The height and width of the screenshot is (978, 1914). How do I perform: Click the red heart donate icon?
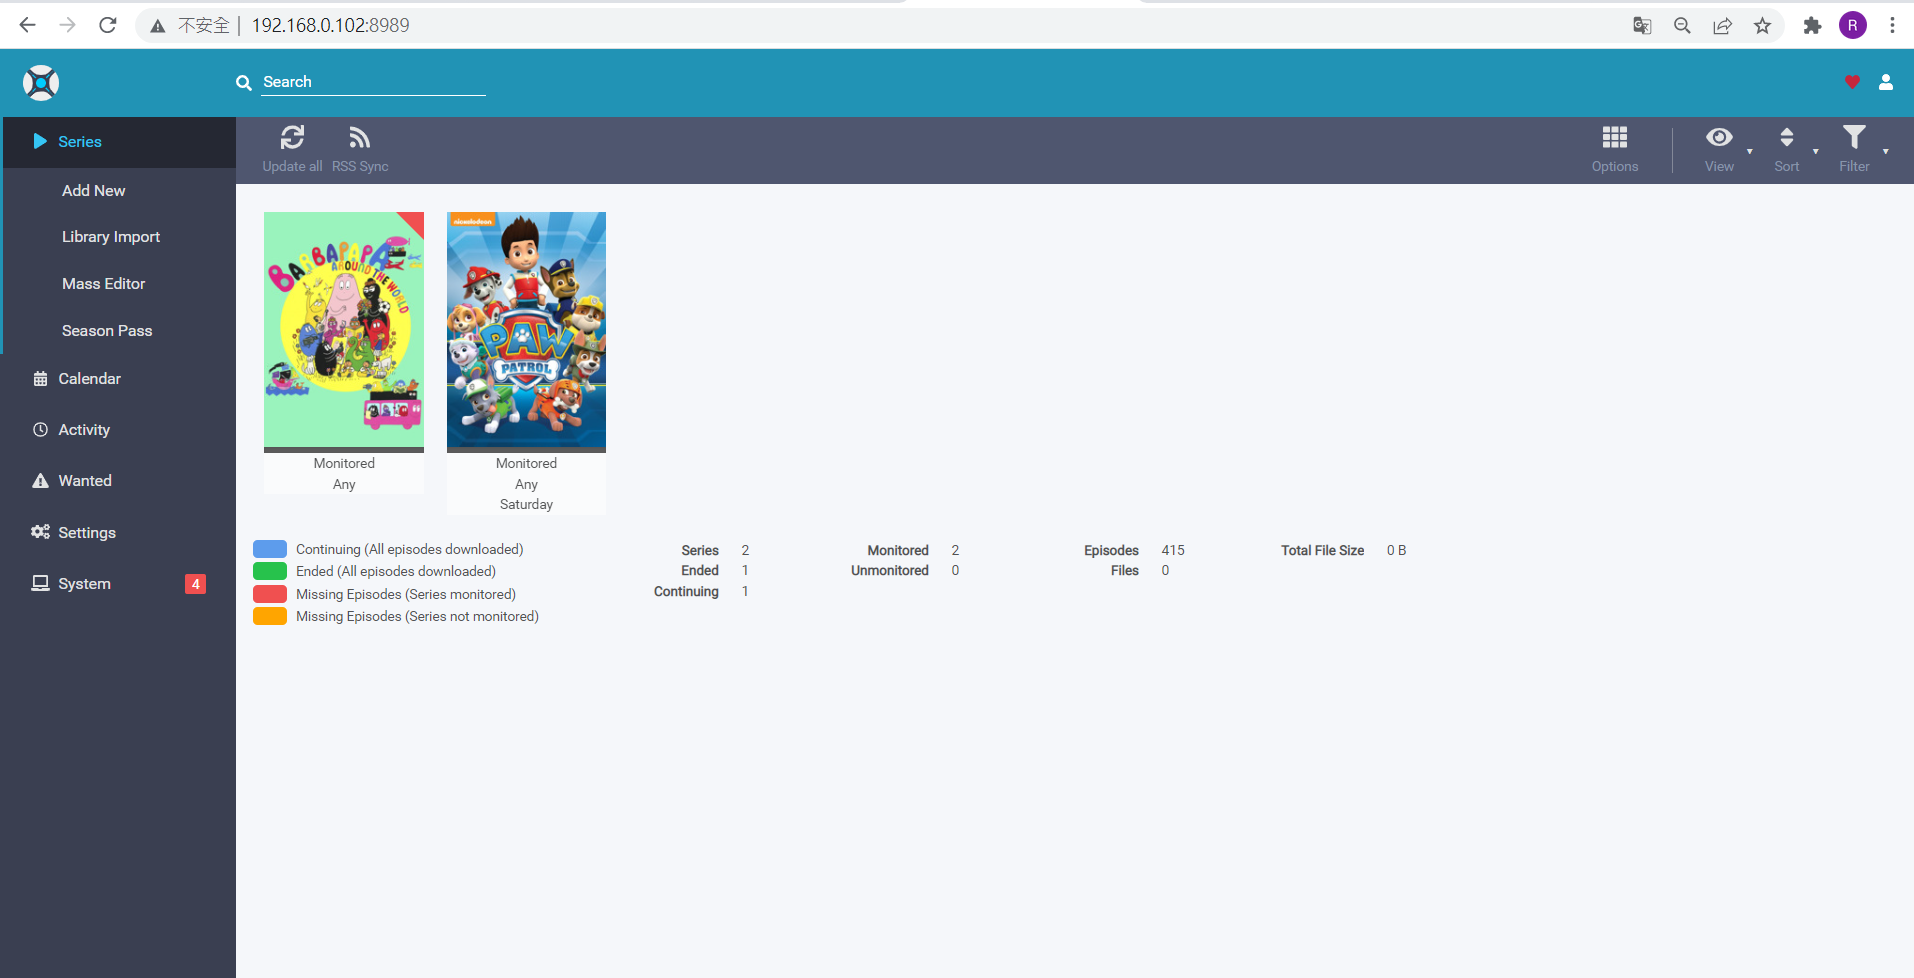[x=1852, y=82]
